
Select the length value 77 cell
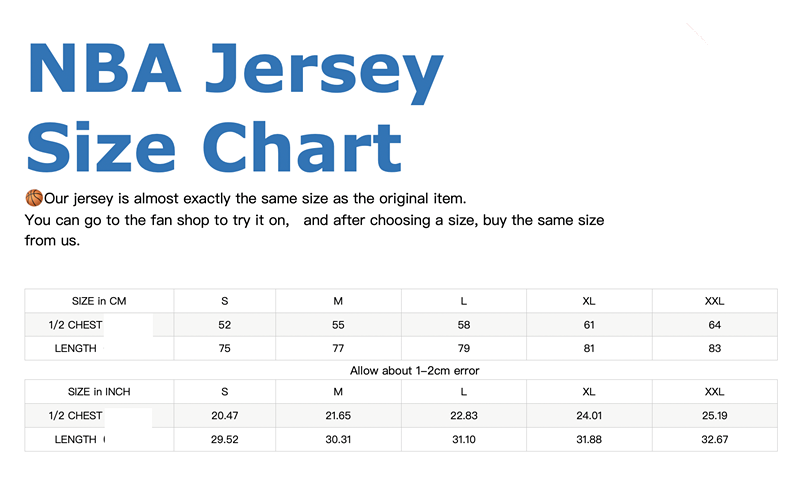click(x=338, y=348)
